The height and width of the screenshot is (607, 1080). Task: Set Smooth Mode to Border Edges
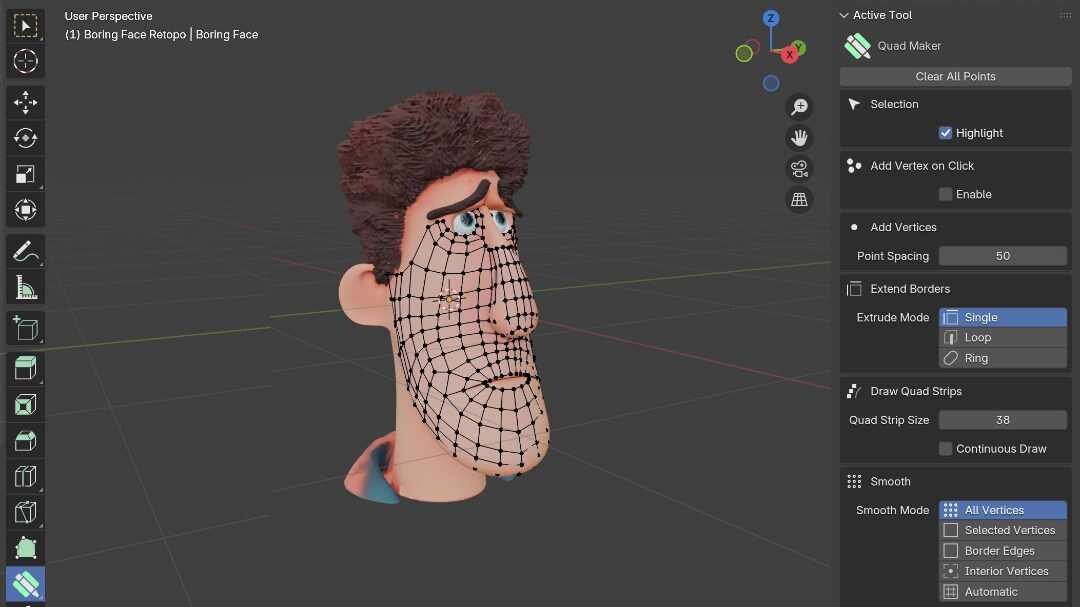tap(1003, 551)
